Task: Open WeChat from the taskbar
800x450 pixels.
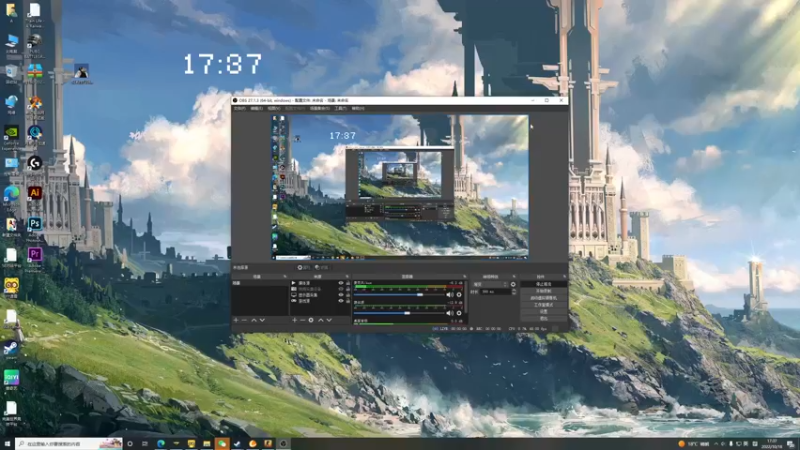Action: point(222,444)
